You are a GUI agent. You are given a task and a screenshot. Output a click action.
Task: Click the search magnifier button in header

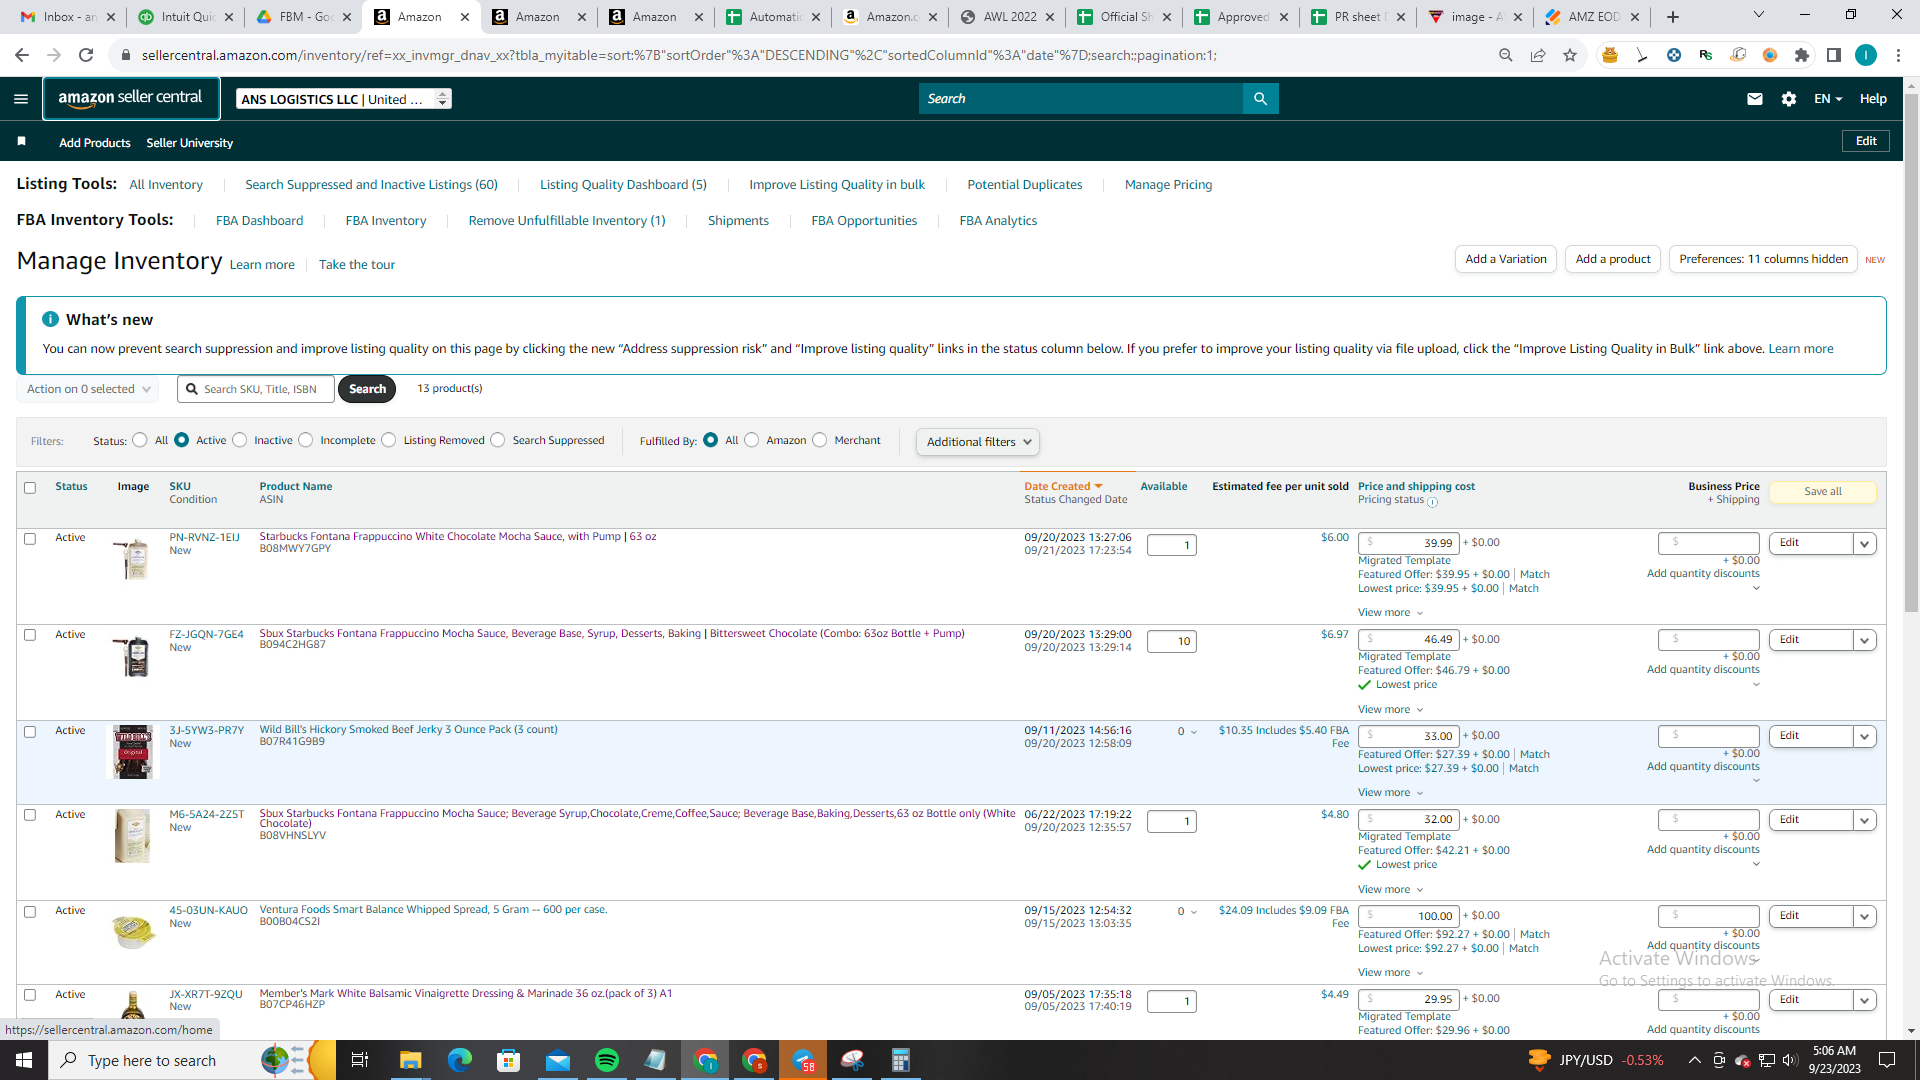(x=1260, y=99)
